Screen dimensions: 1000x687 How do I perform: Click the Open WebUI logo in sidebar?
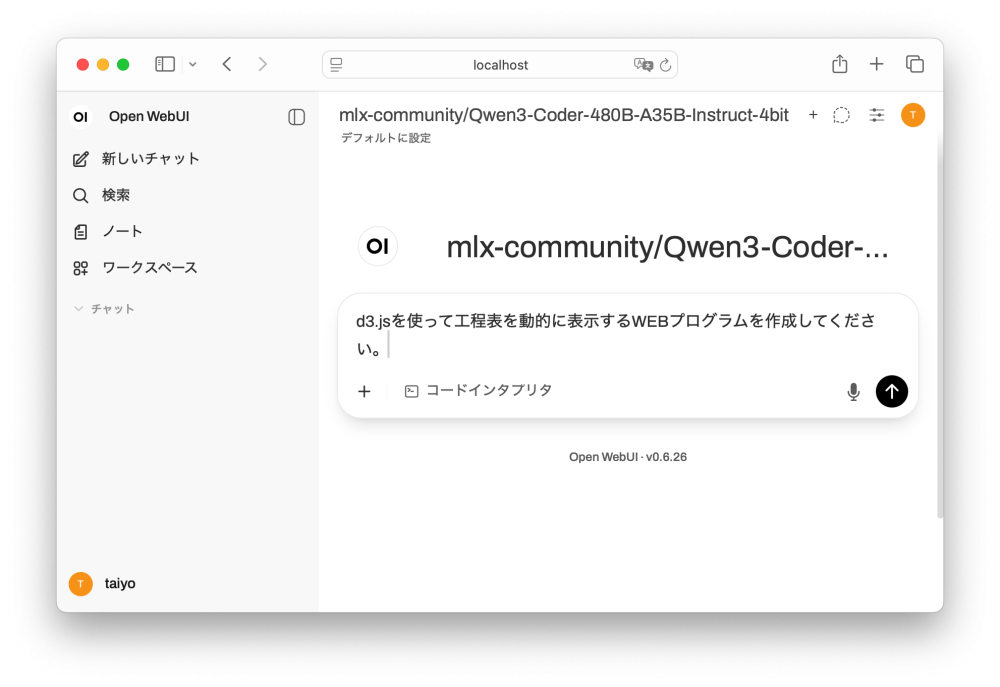click(x=80, y=117)
